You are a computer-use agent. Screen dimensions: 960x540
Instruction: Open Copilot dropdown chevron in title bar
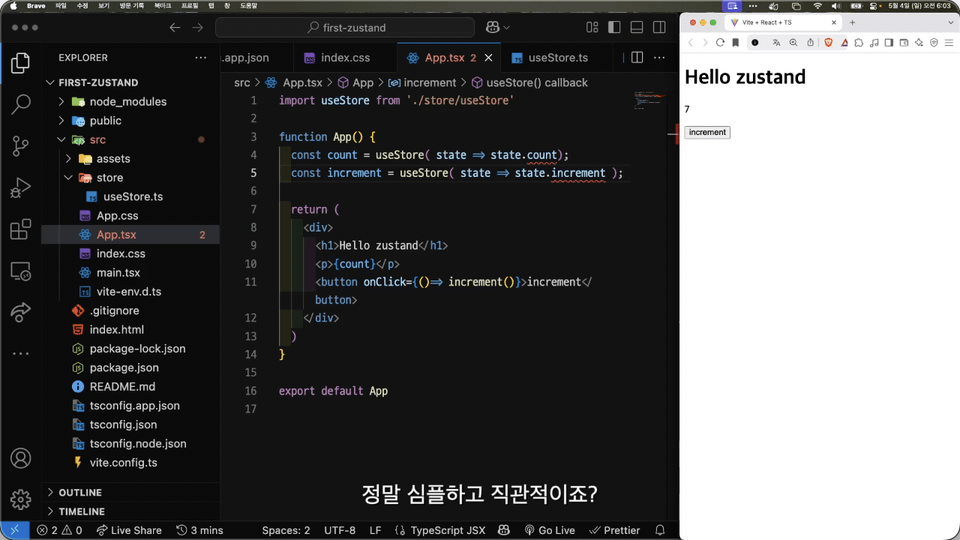pos(506,28)
